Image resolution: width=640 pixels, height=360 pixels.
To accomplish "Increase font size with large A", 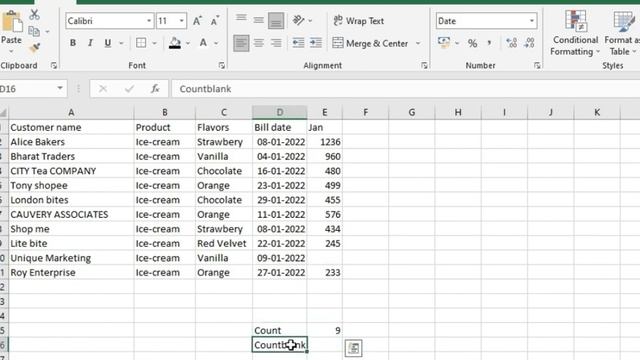I will (x=197, y=21).
